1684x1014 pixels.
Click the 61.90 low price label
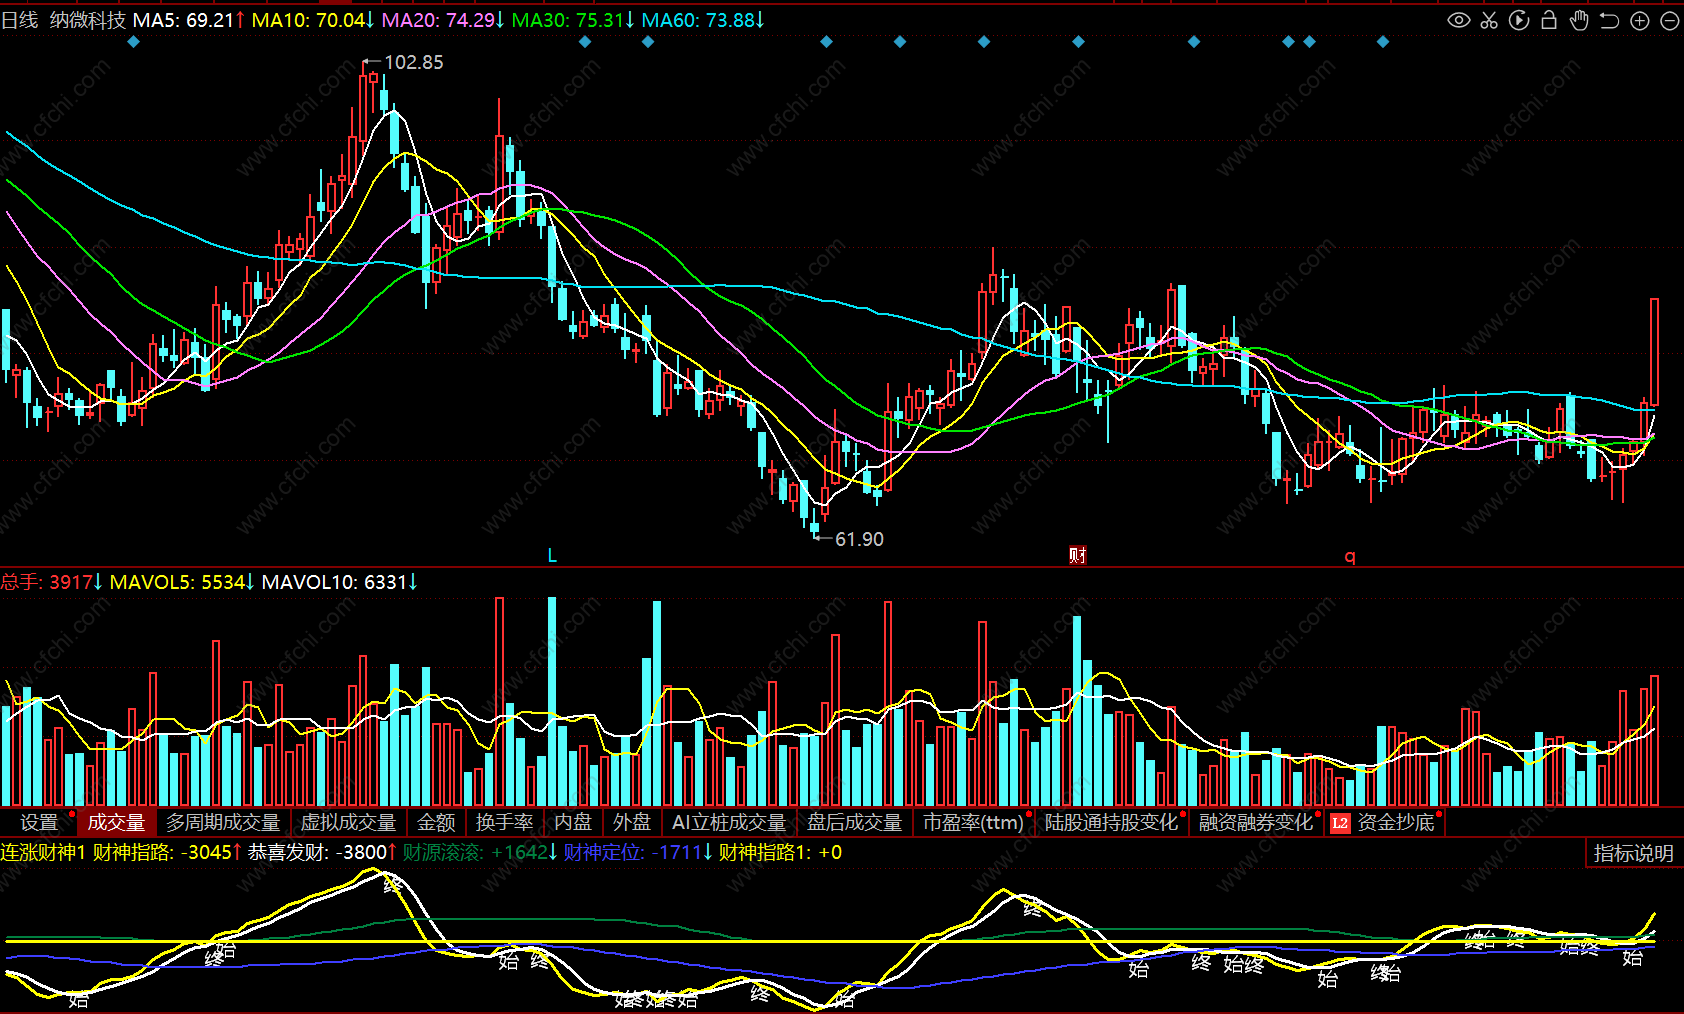tap(859, 539)
